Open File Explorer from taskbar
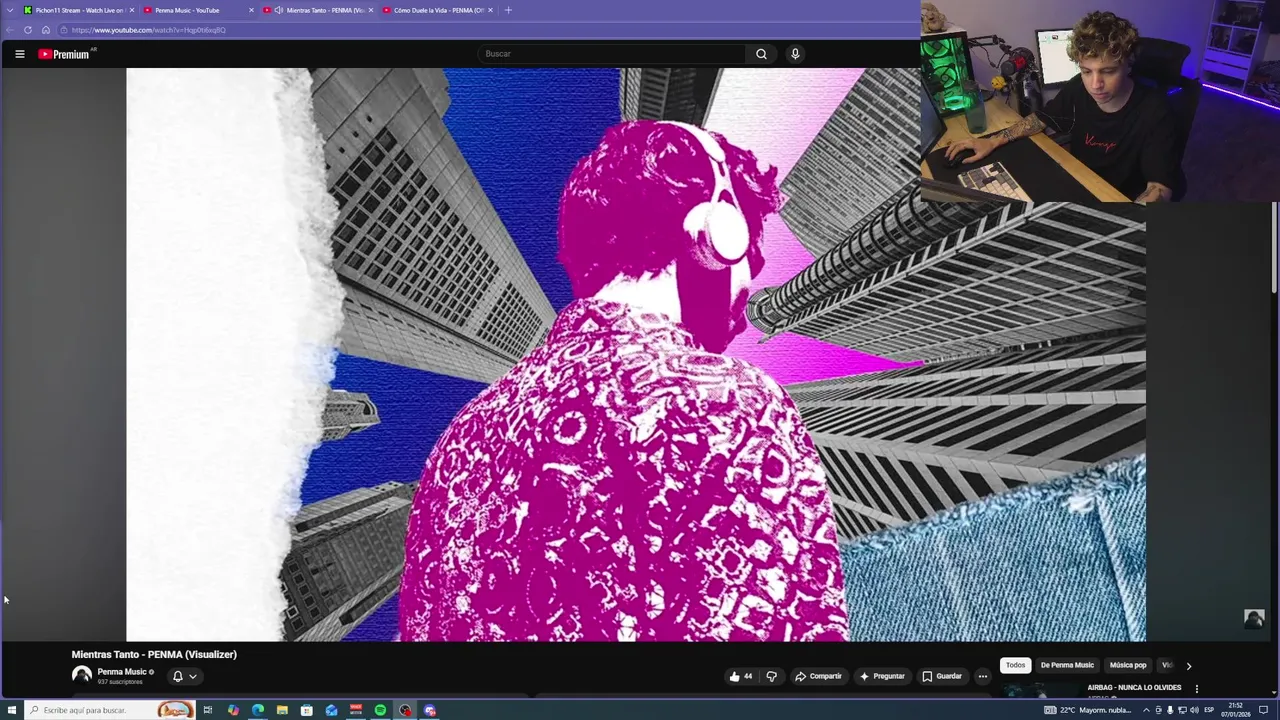This screenshot has height=720, width=1280. (282, 710)
